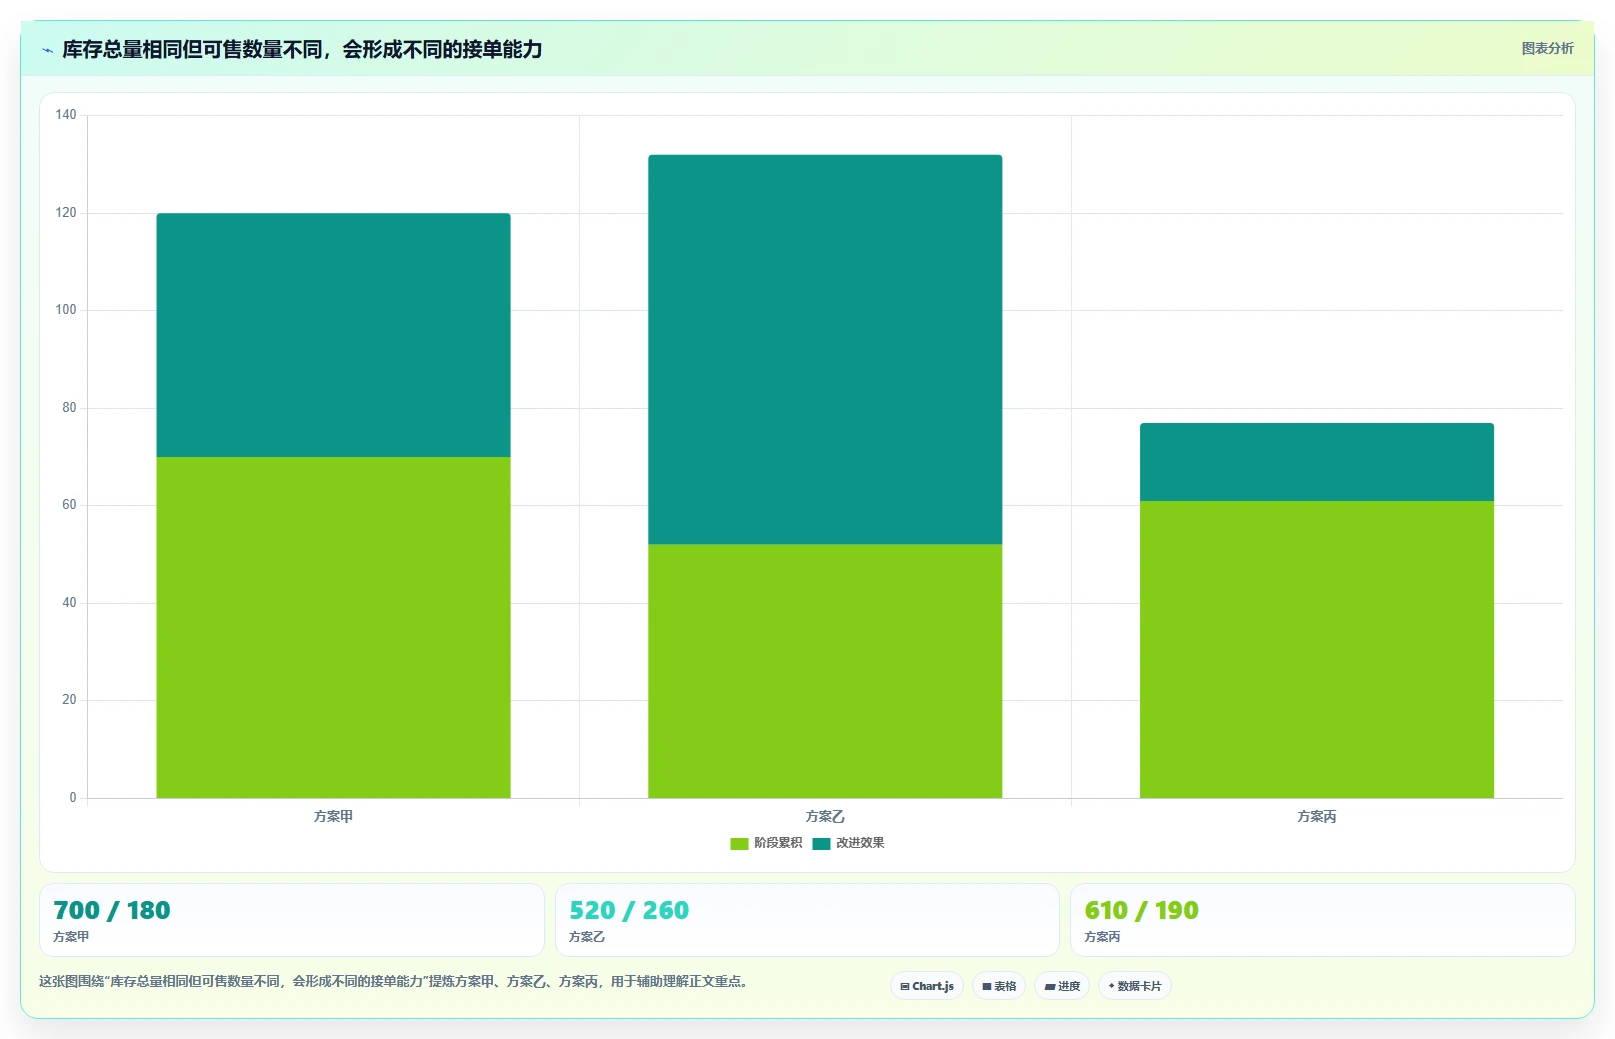Click the 方案甲 caption under 700 / 180
The height and width of the screenshot is (1039, 1615).
pyautogui.click(x=71, y=937)
